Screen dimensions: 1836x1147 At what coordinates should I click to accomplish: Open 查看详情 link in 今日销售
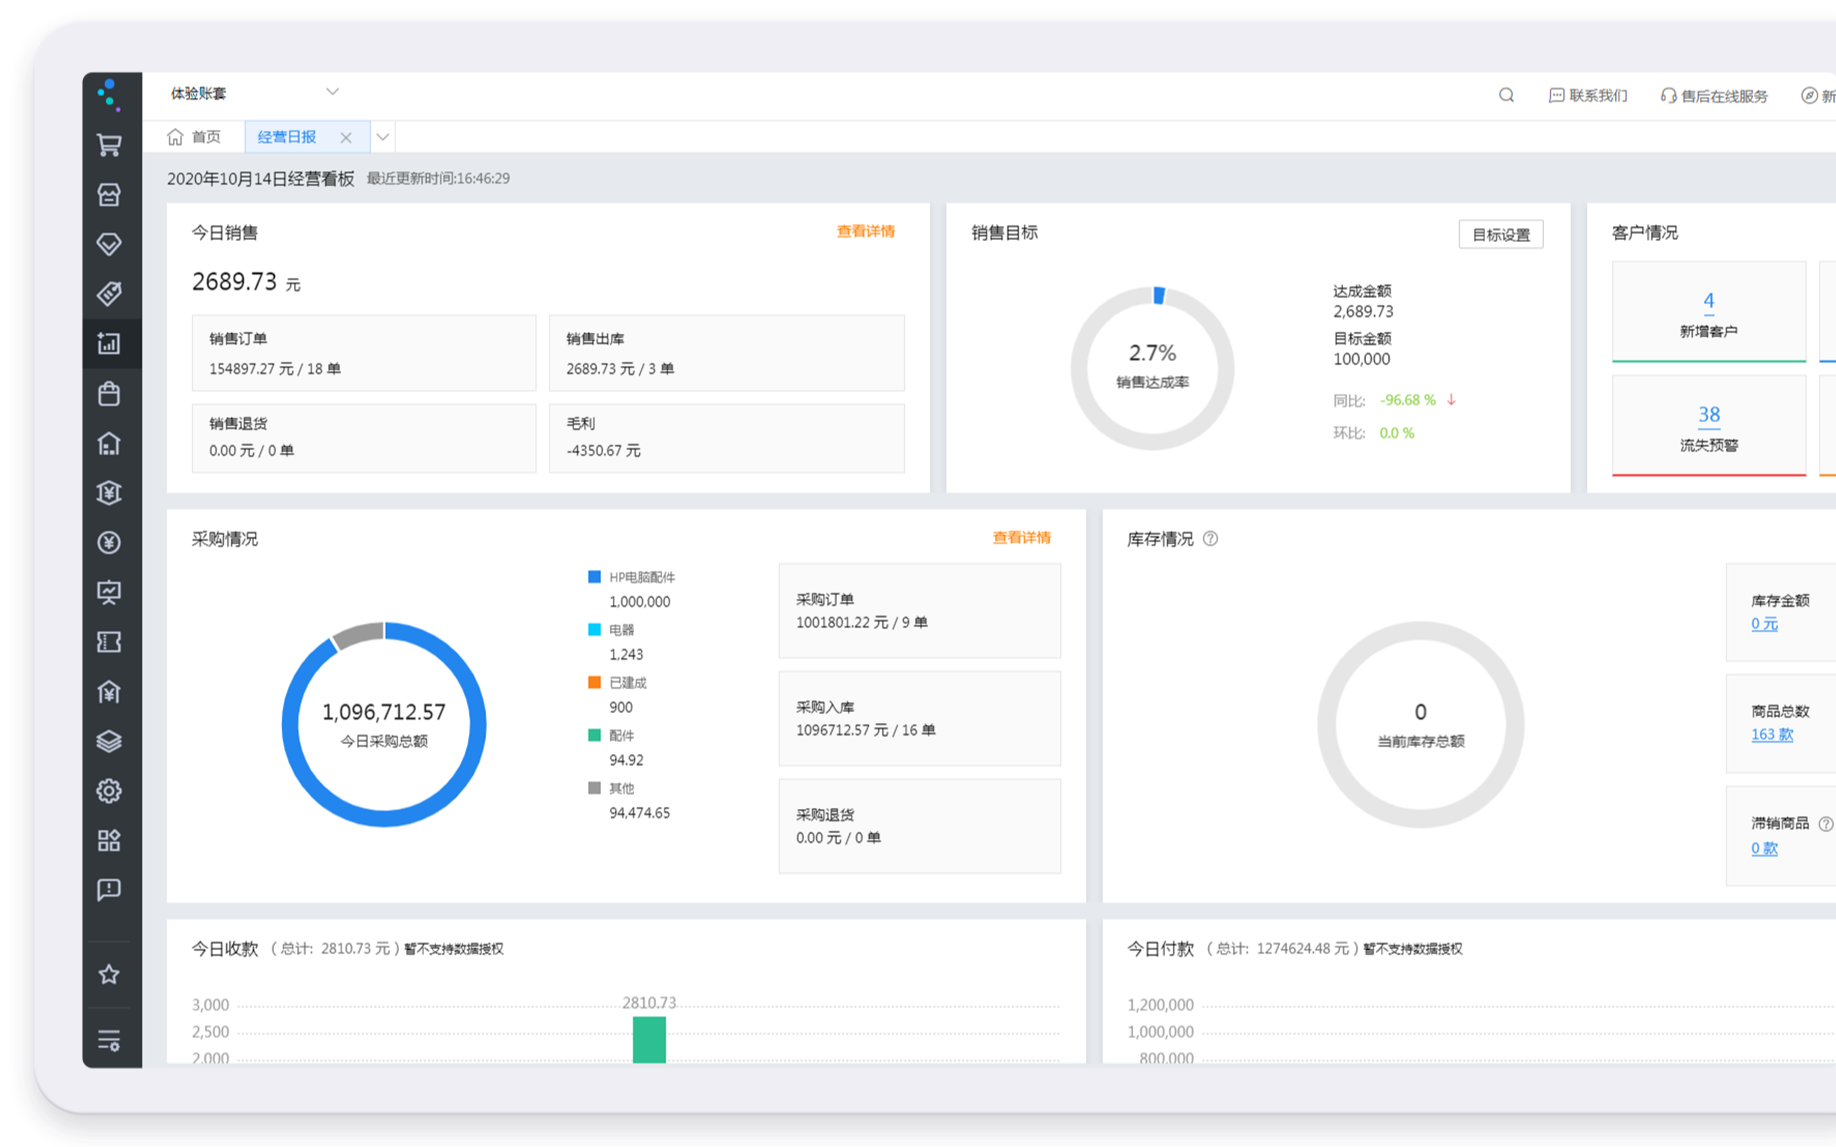(x=865, y=232)
